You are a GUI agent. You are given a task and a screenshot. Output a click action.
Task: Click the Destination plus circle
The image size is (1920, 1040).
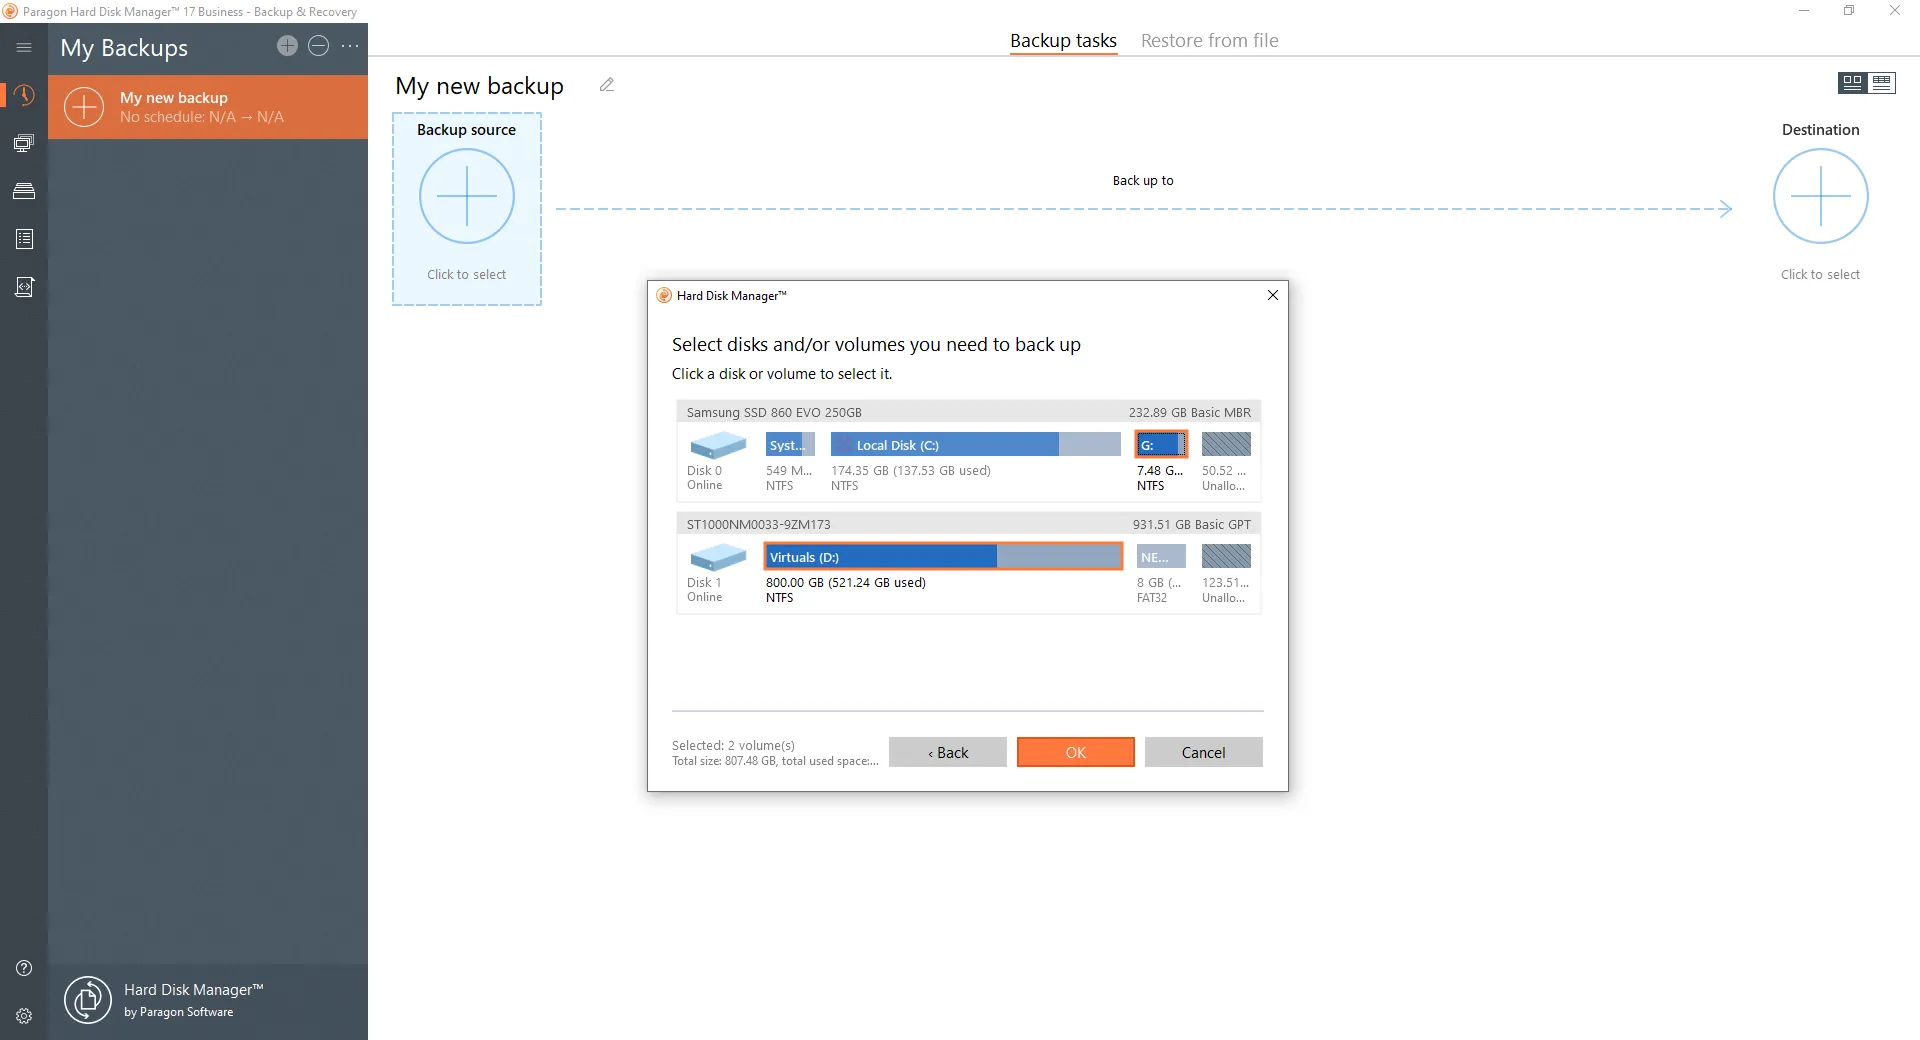(x=1819, y=196)
